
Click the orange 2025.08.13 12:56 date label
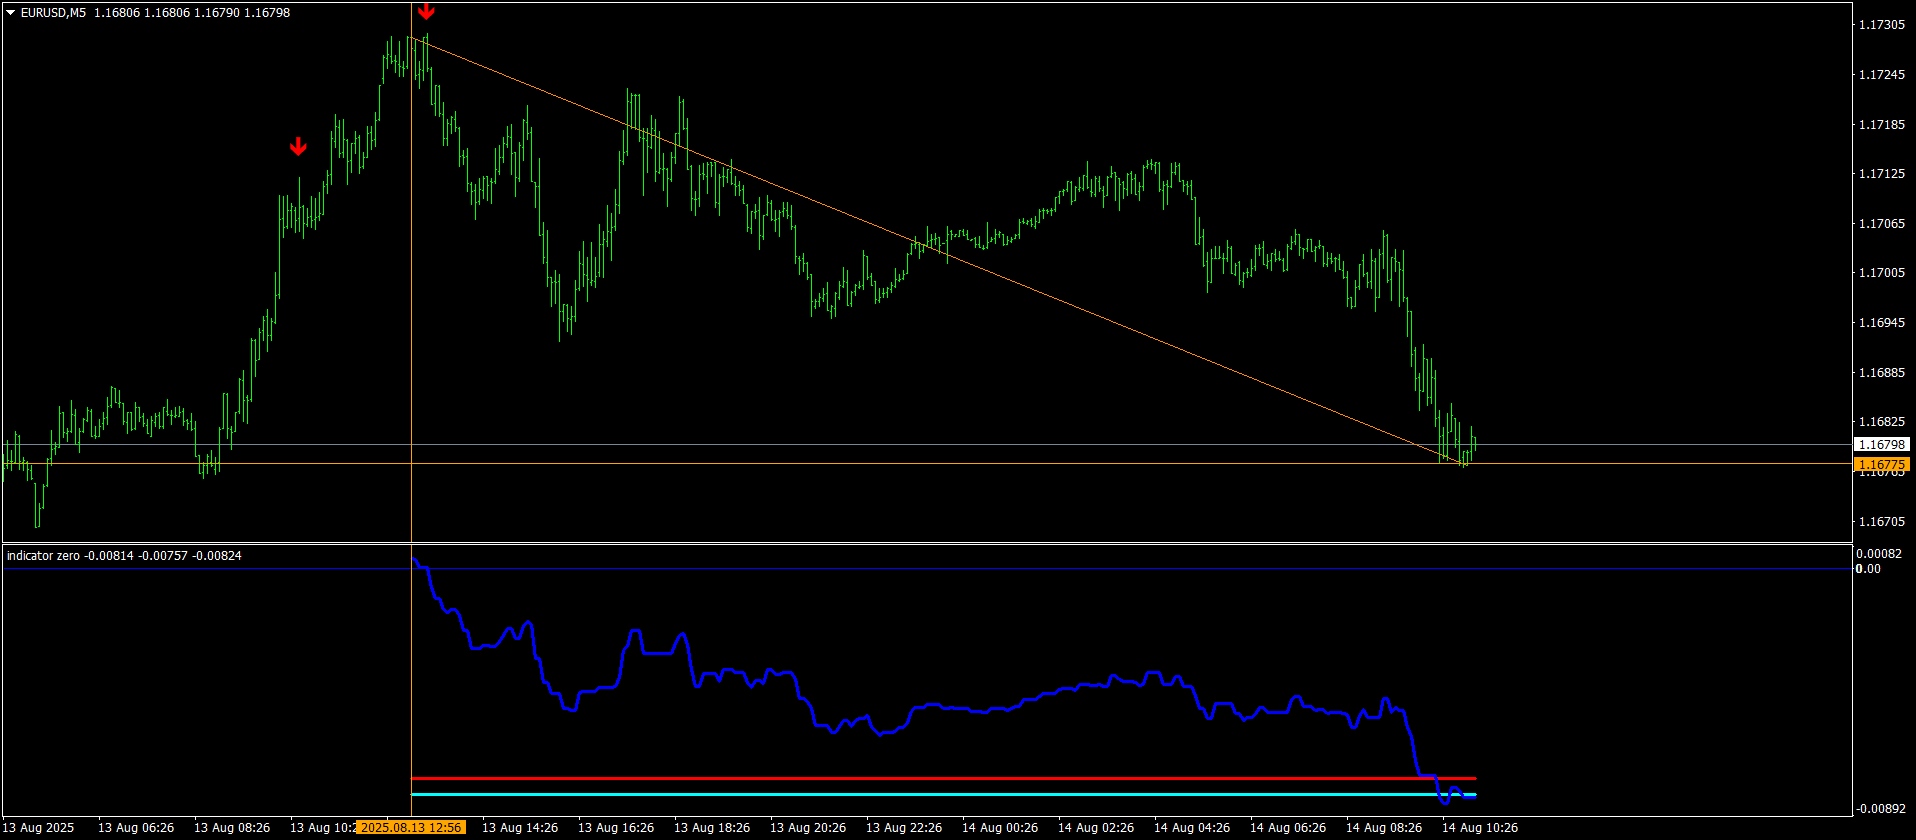411,828
